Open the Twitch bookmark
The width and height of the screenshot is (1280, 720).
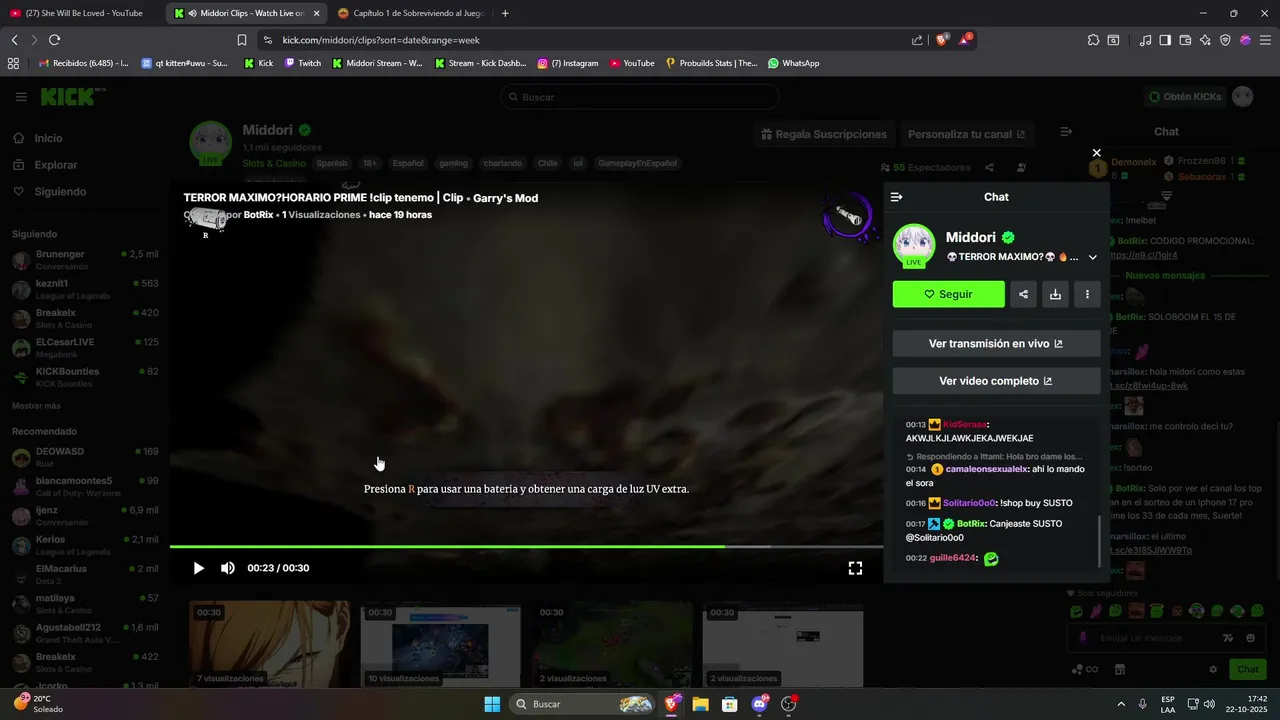click(303, 63)
